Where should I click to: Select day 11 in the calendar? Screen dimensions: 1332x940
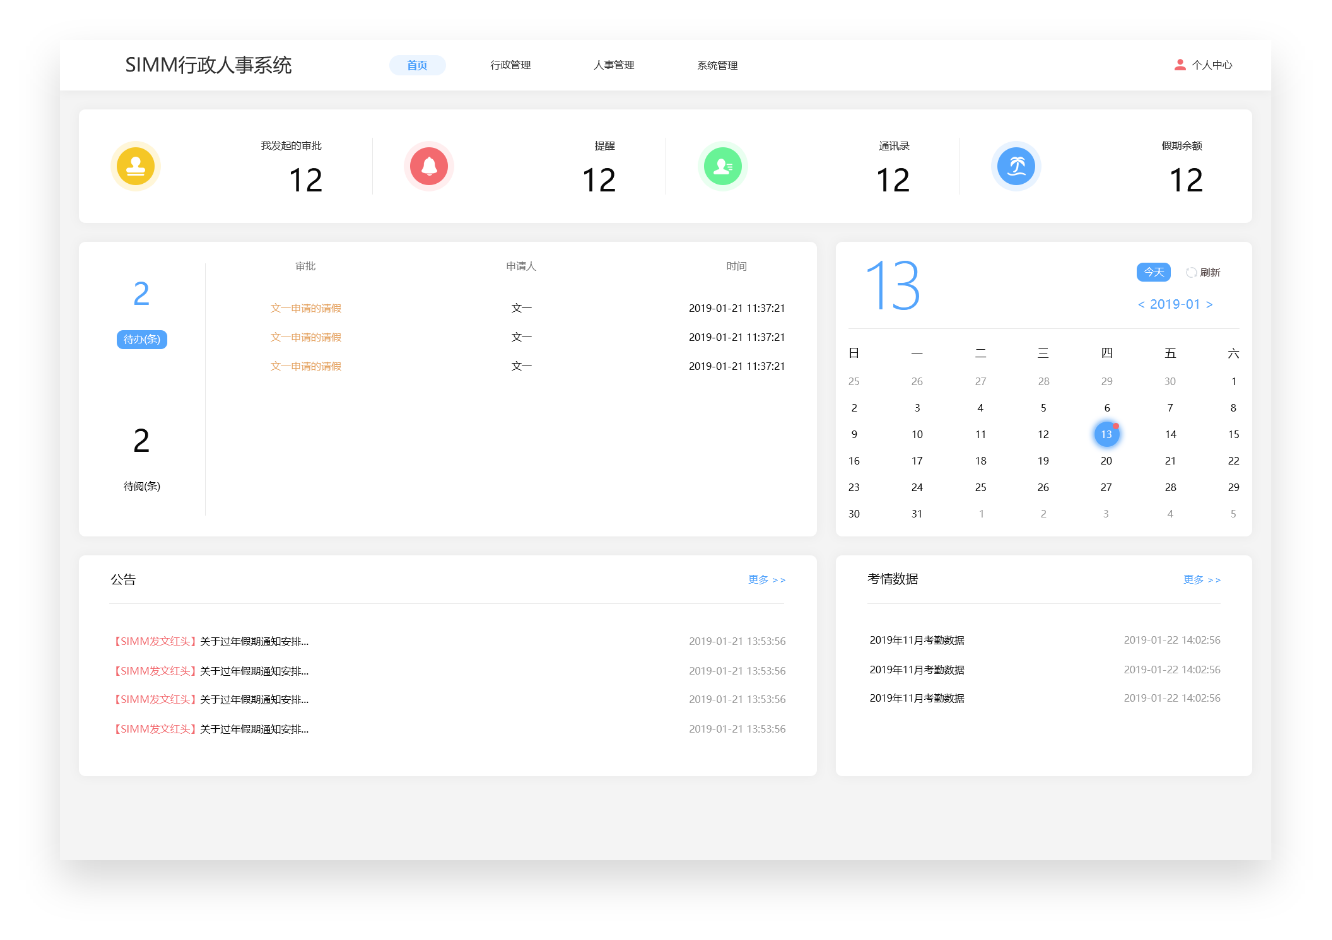click(981, 434)
